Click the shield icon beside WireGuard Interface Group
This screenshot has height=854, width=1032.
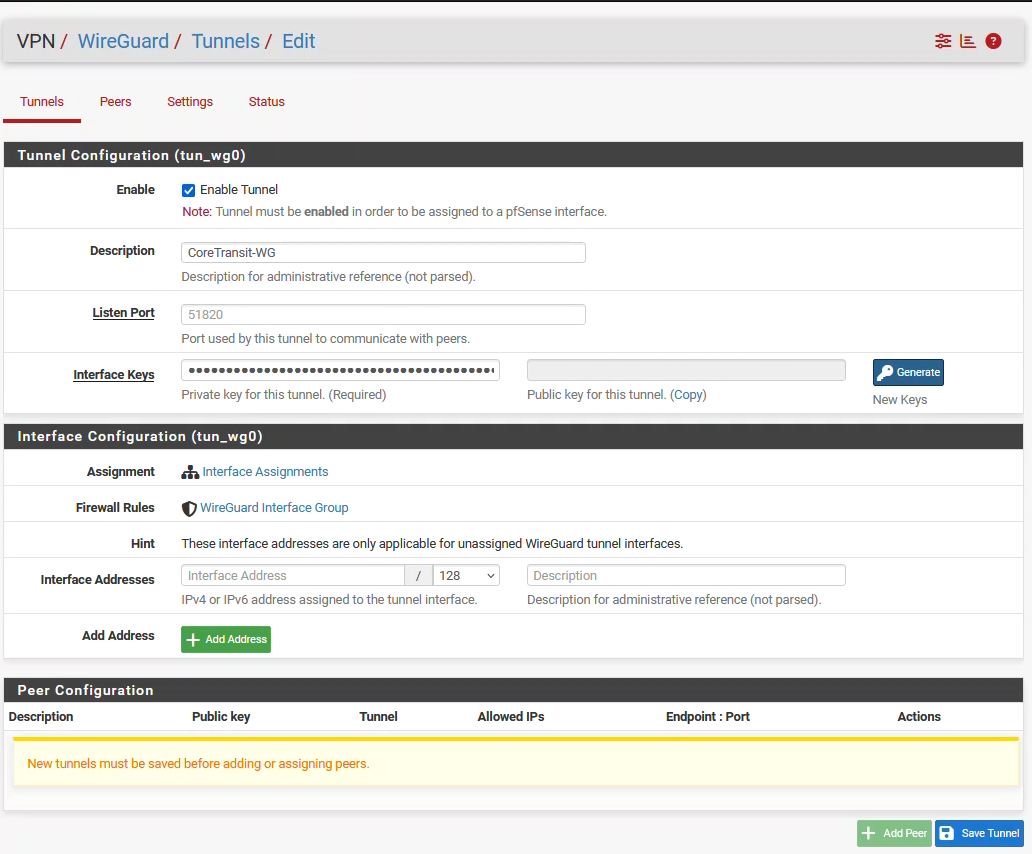coord(189,508)
